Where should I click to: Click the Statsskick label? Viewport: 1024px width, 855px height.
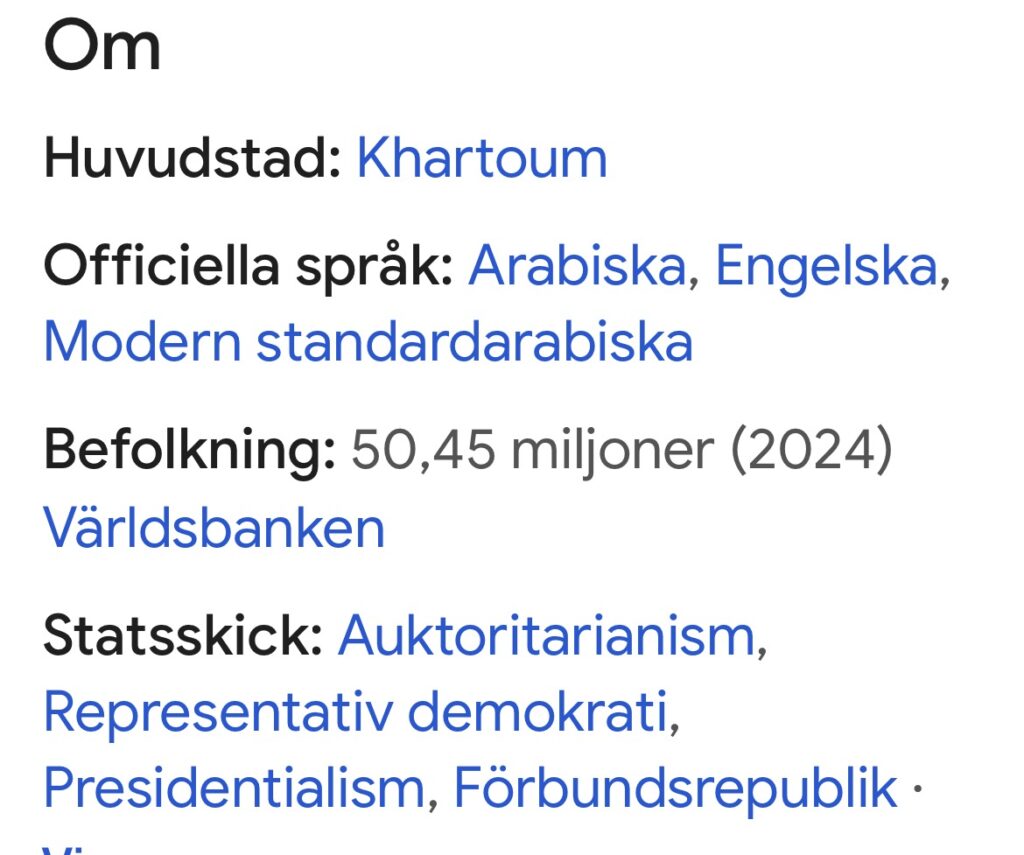coord(183,636)
